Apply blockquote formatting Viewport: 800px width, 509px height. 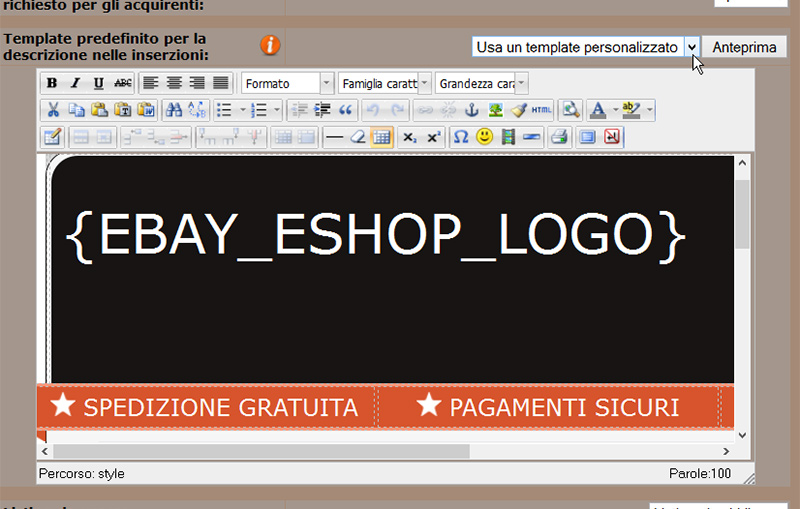346,110
